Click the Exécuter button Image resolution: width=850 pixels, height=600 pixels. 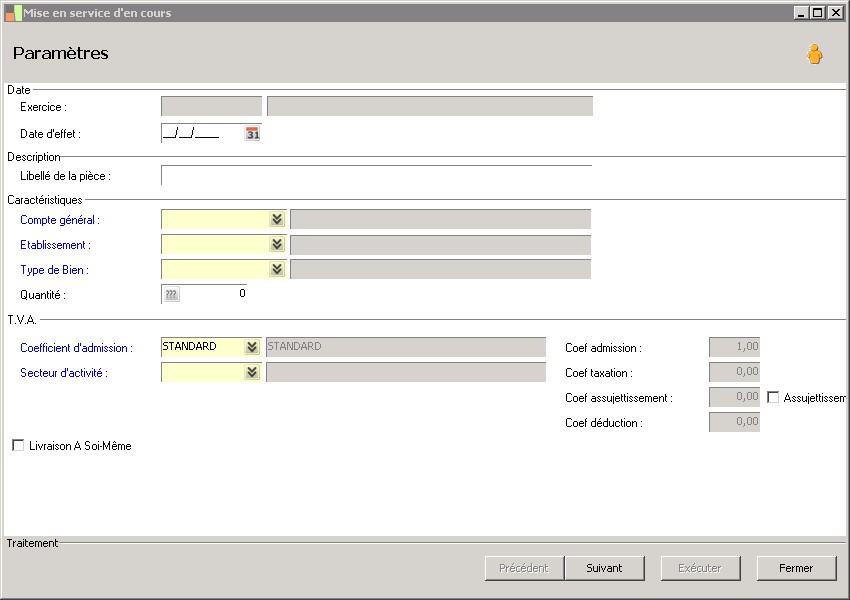[700, 568]
